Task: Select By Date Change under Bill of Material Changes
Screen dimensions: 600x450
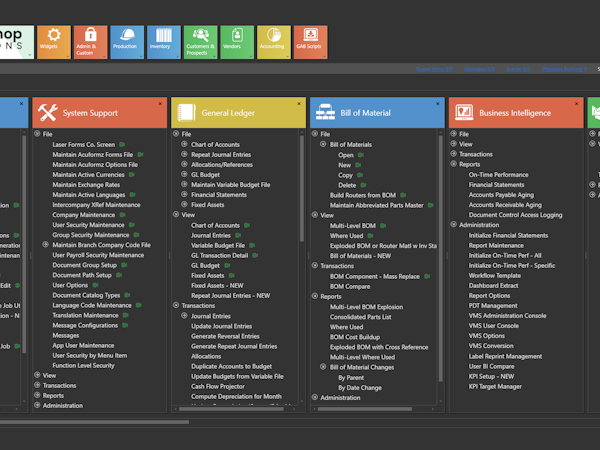Action: click(x=360, y=388)
